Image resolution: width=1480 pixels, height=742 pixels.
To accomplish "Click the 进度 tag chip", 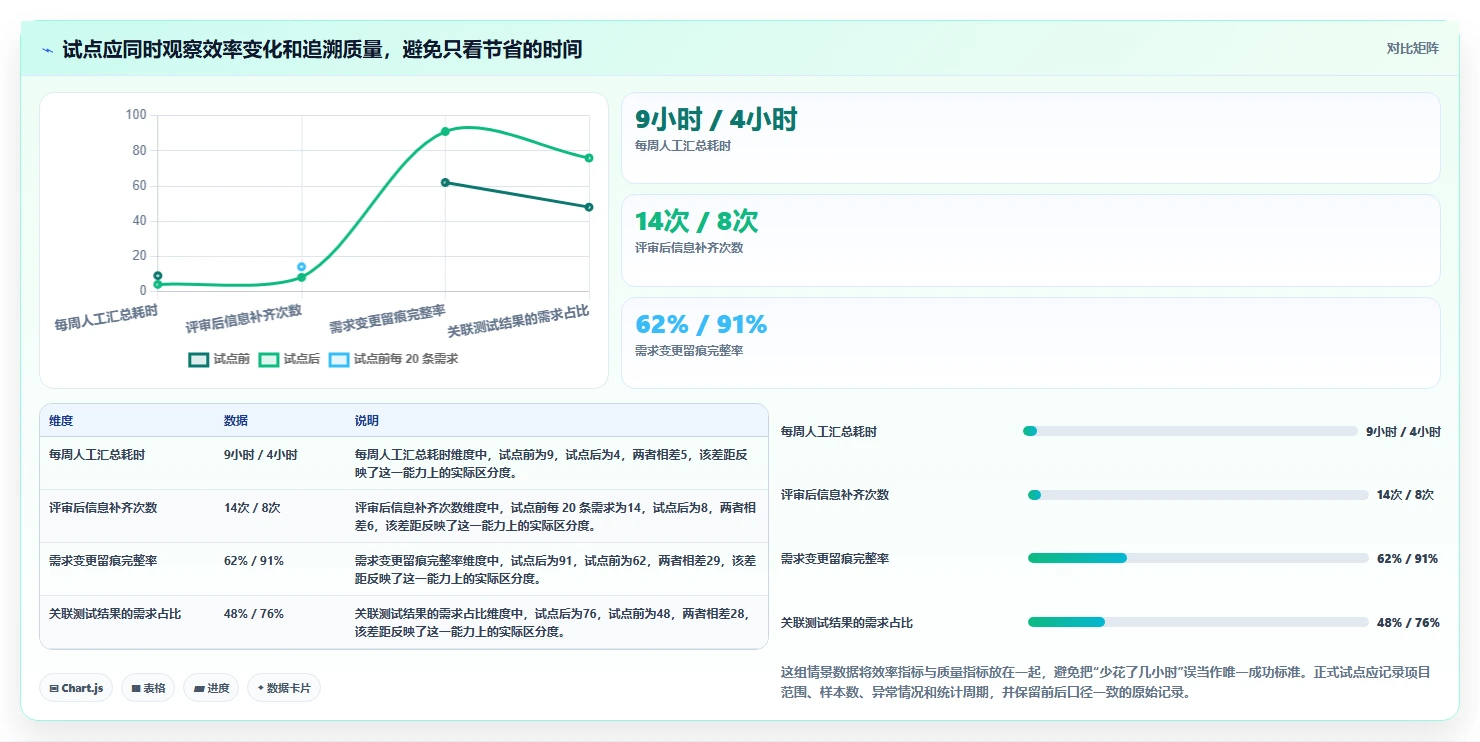I will (211, 688).
